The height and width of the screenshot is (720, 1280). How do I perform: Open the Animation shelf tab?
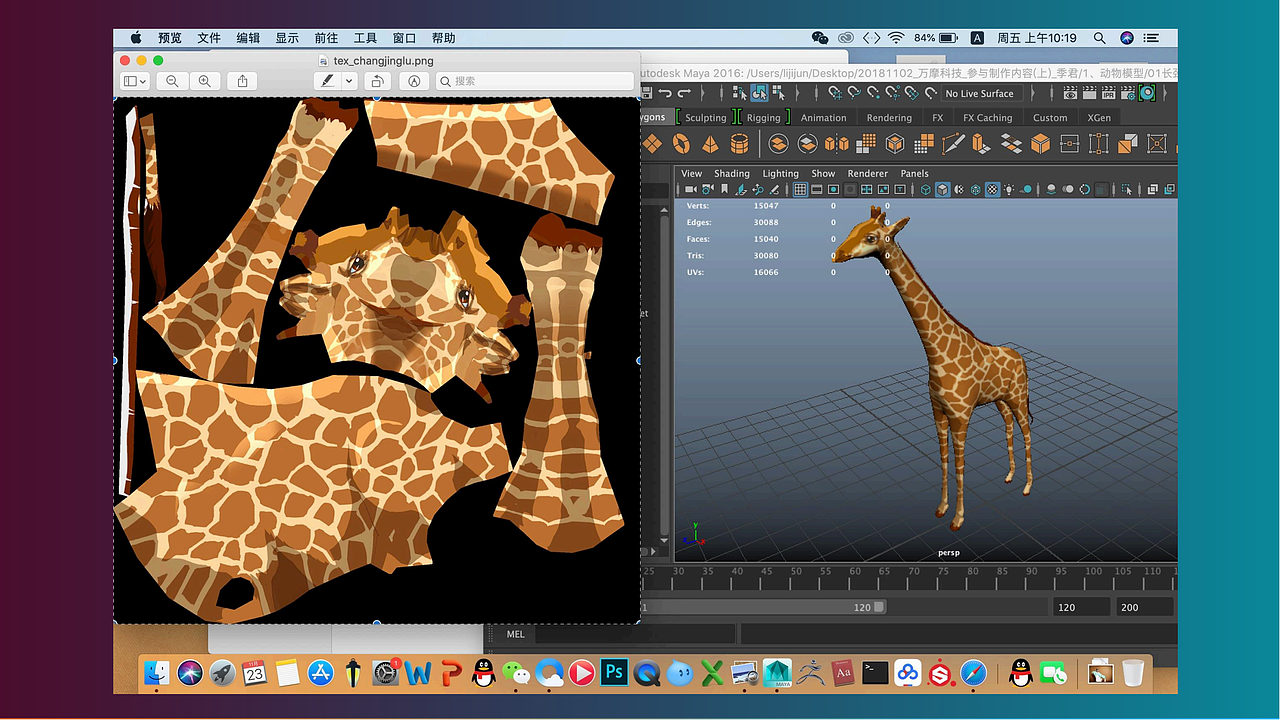tap(824, 118)
